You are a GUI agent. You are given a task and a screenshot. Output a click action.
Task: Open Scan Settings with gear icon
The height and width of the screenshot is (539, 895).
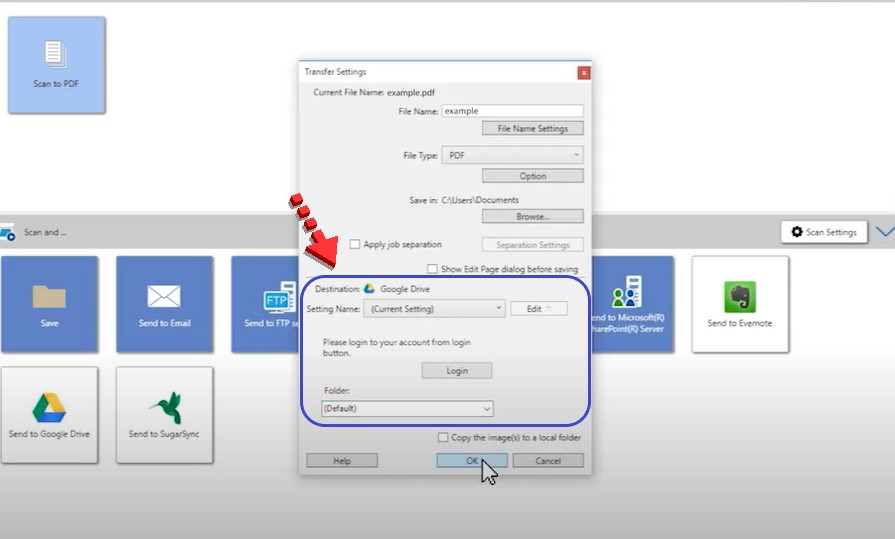pyautogui.click(x=823, y=232)
